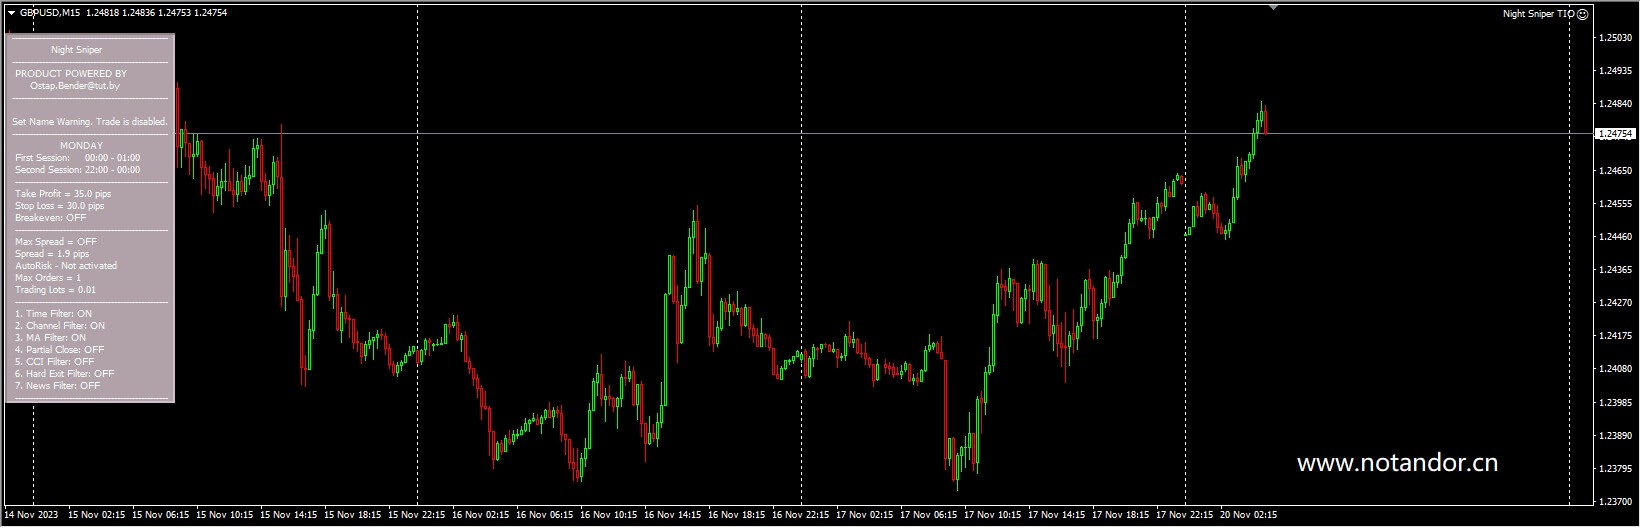Click the 1.24650 price axis label
This screenshot has width=1641, height=528.
tap(1616, 171)
